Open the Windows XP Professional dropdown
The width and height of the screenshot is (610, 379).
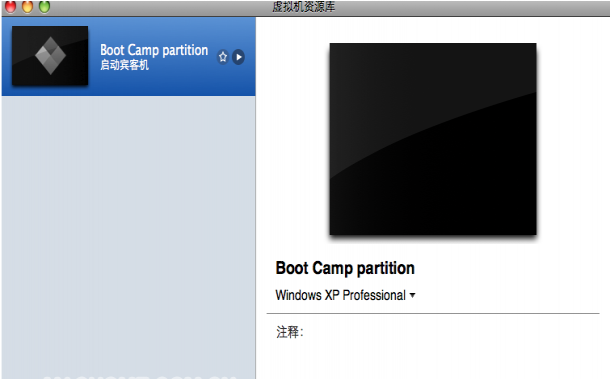pos(345,295)
